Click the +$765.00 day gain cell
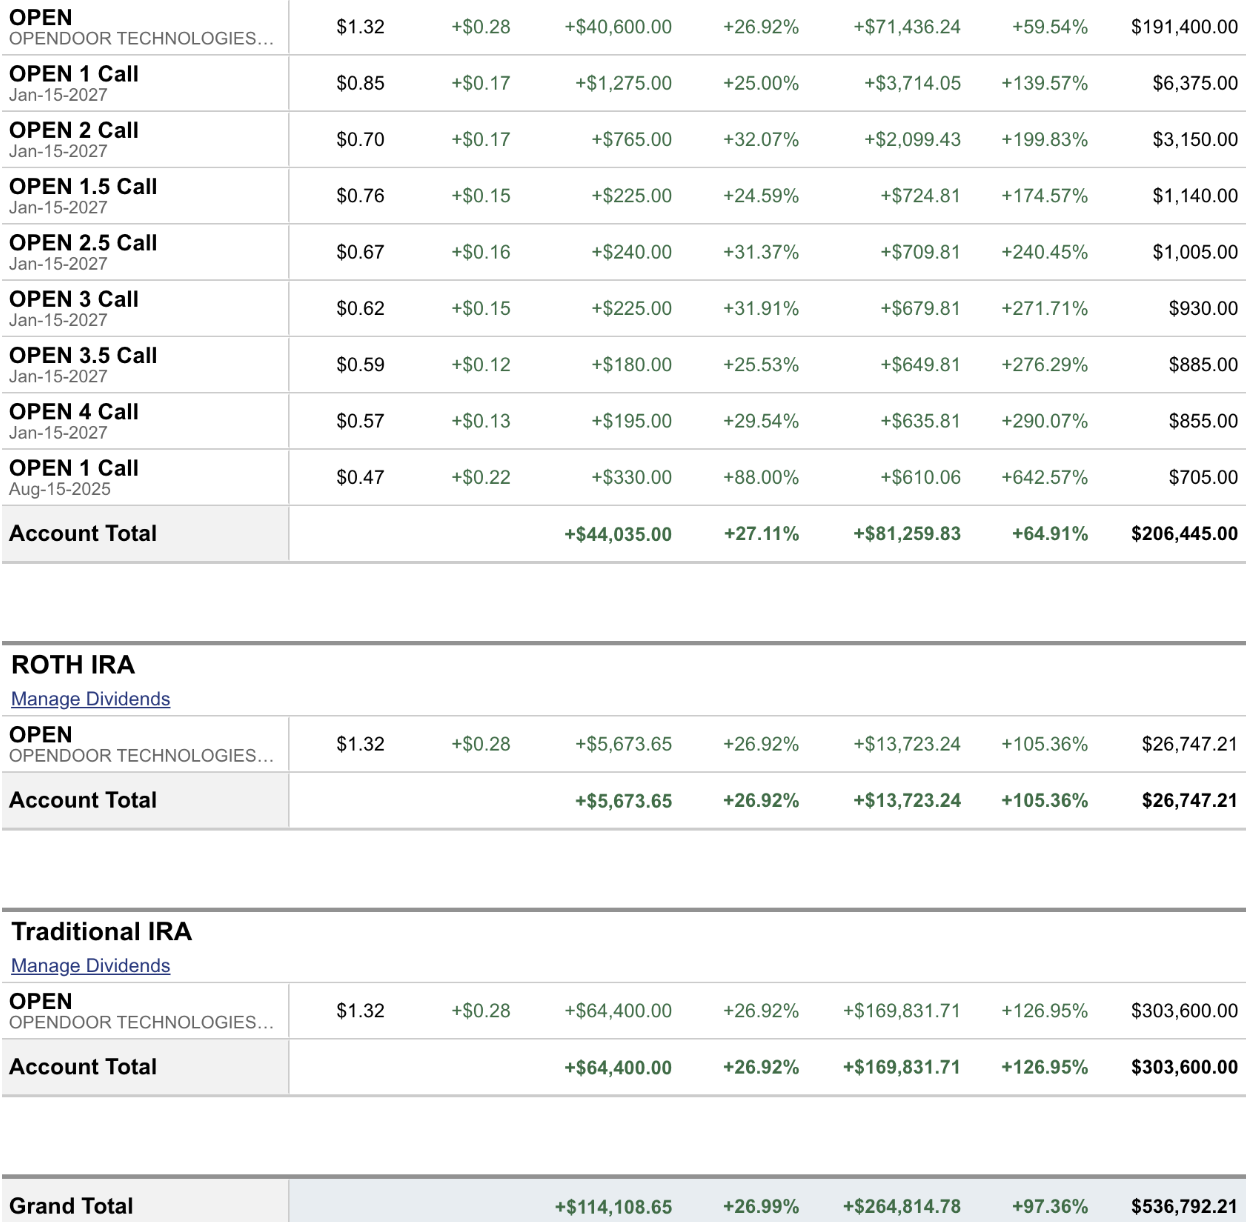This screenshot has width=1246, height=1222. 631,140
